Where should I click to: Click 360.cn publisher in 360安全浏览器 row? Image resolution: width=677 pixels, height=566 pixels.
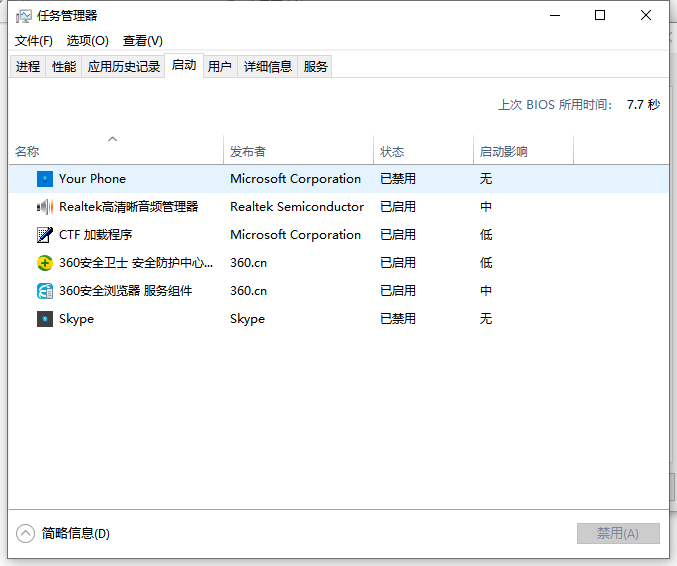pos(248,291)
